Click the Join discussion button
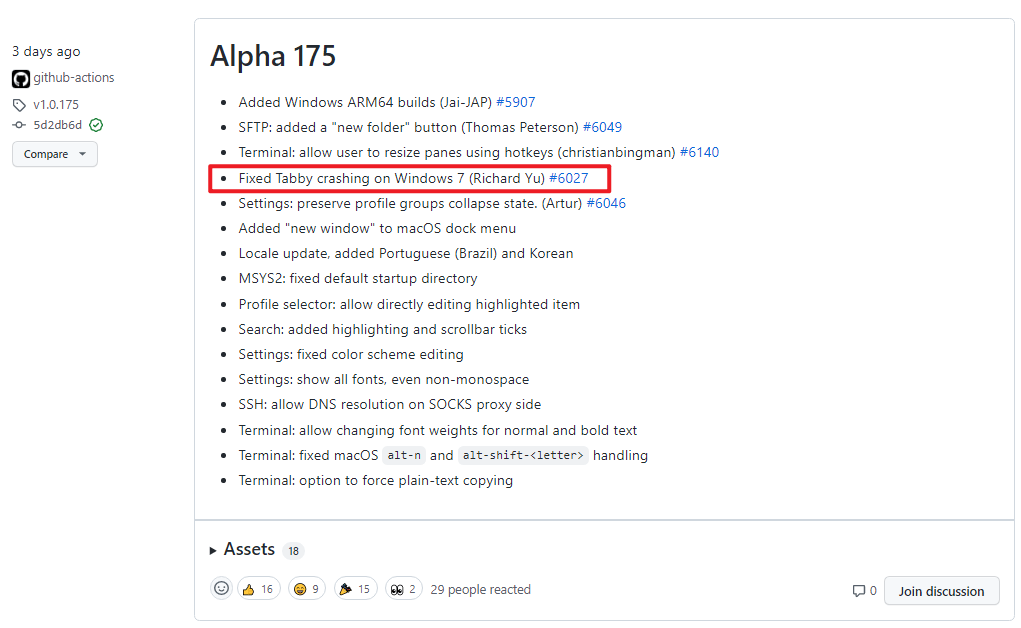Viewport: 1021px width, 628px height. 942,591
